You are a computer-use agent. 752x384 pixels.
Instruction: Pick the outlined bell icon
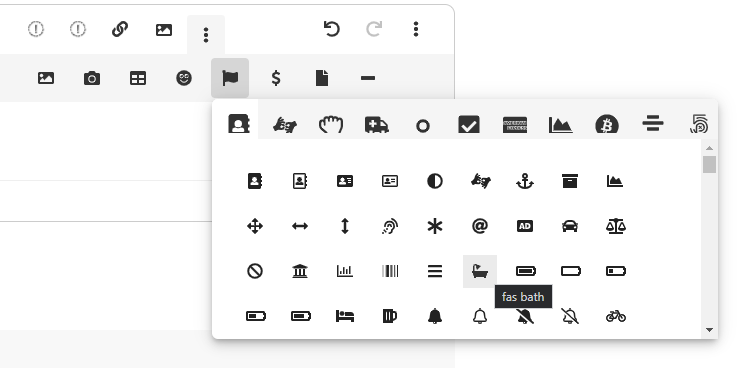[x=480, y=316]
